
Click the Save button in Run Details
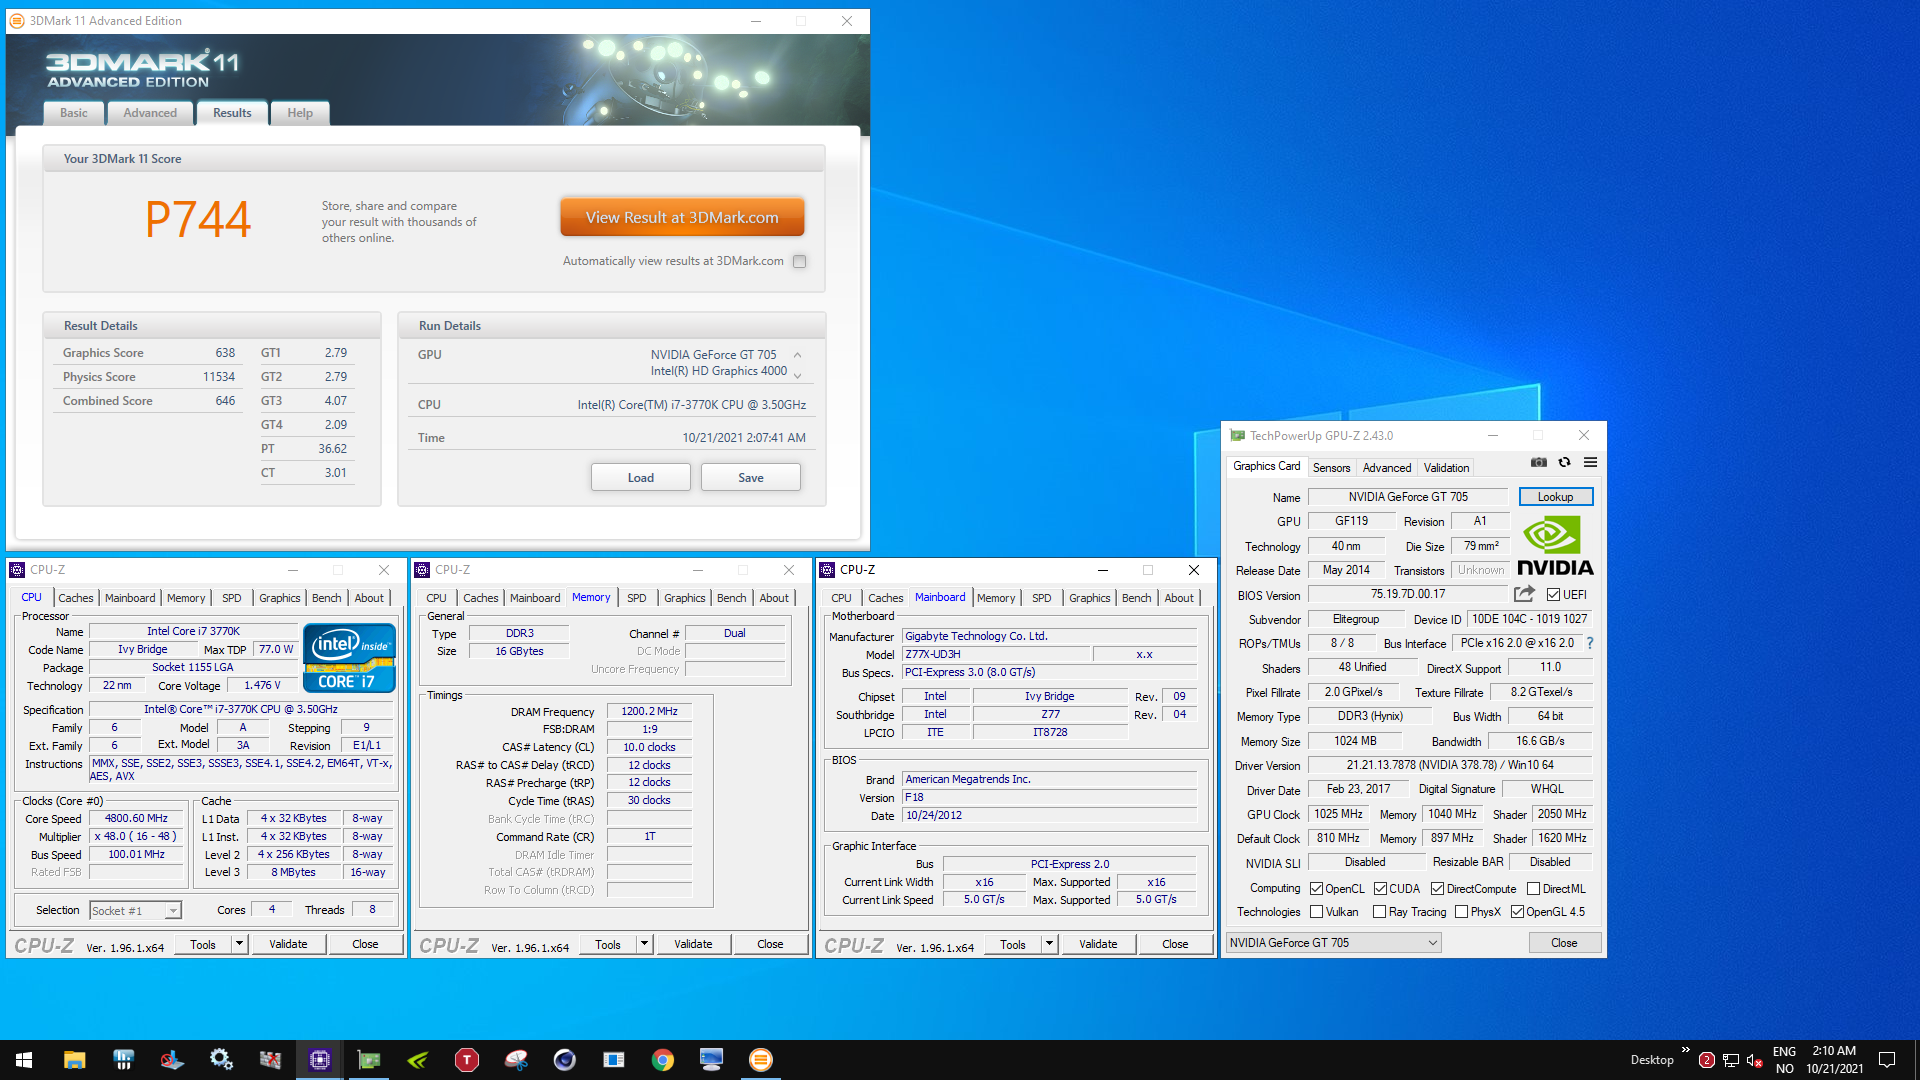point(751,478)
